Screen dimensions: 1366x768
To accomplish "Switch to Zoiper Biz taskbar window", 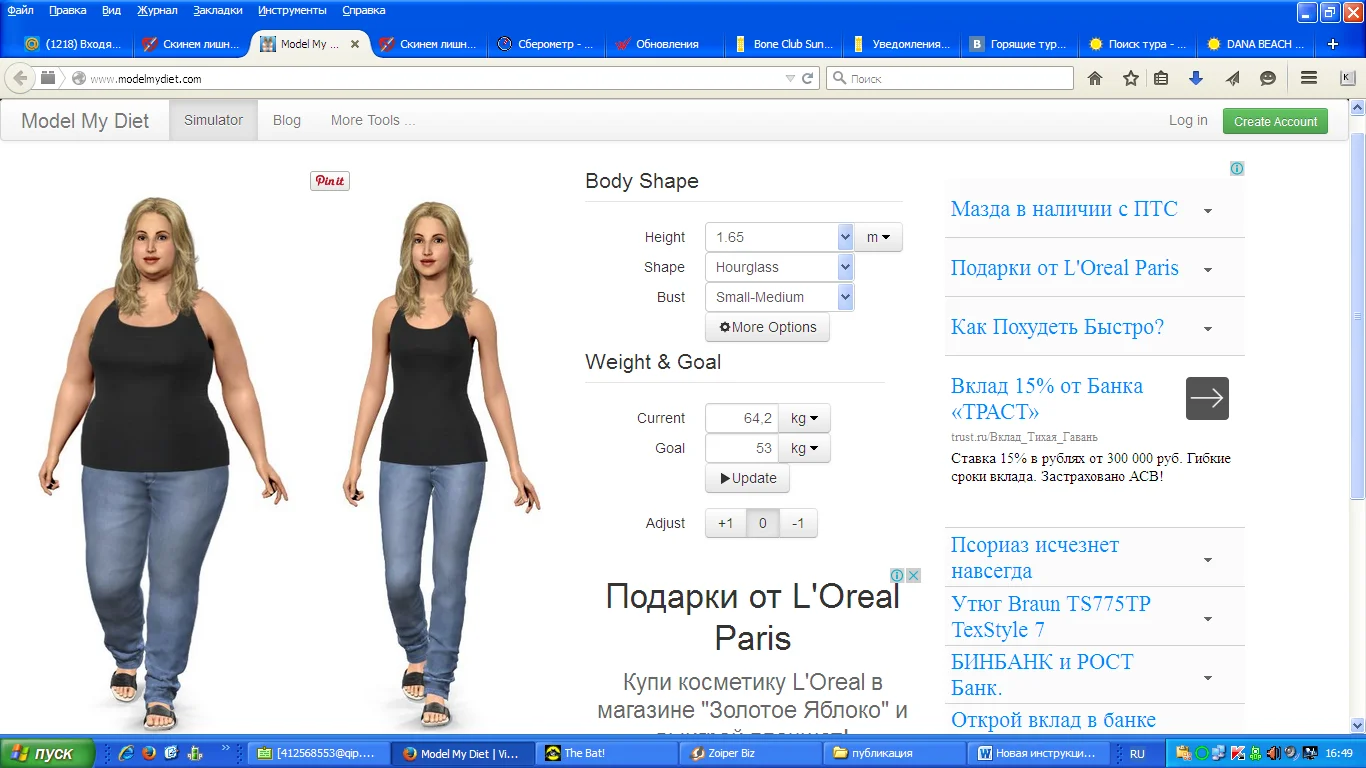I will pyautogui.click(x=752, y=753).
